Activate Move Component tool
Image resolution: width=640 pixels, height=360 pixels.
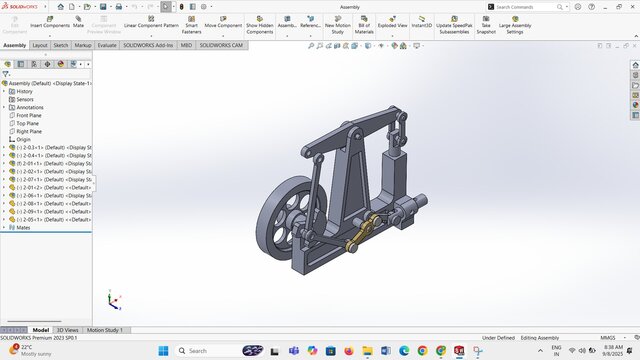tap(223, 22)
